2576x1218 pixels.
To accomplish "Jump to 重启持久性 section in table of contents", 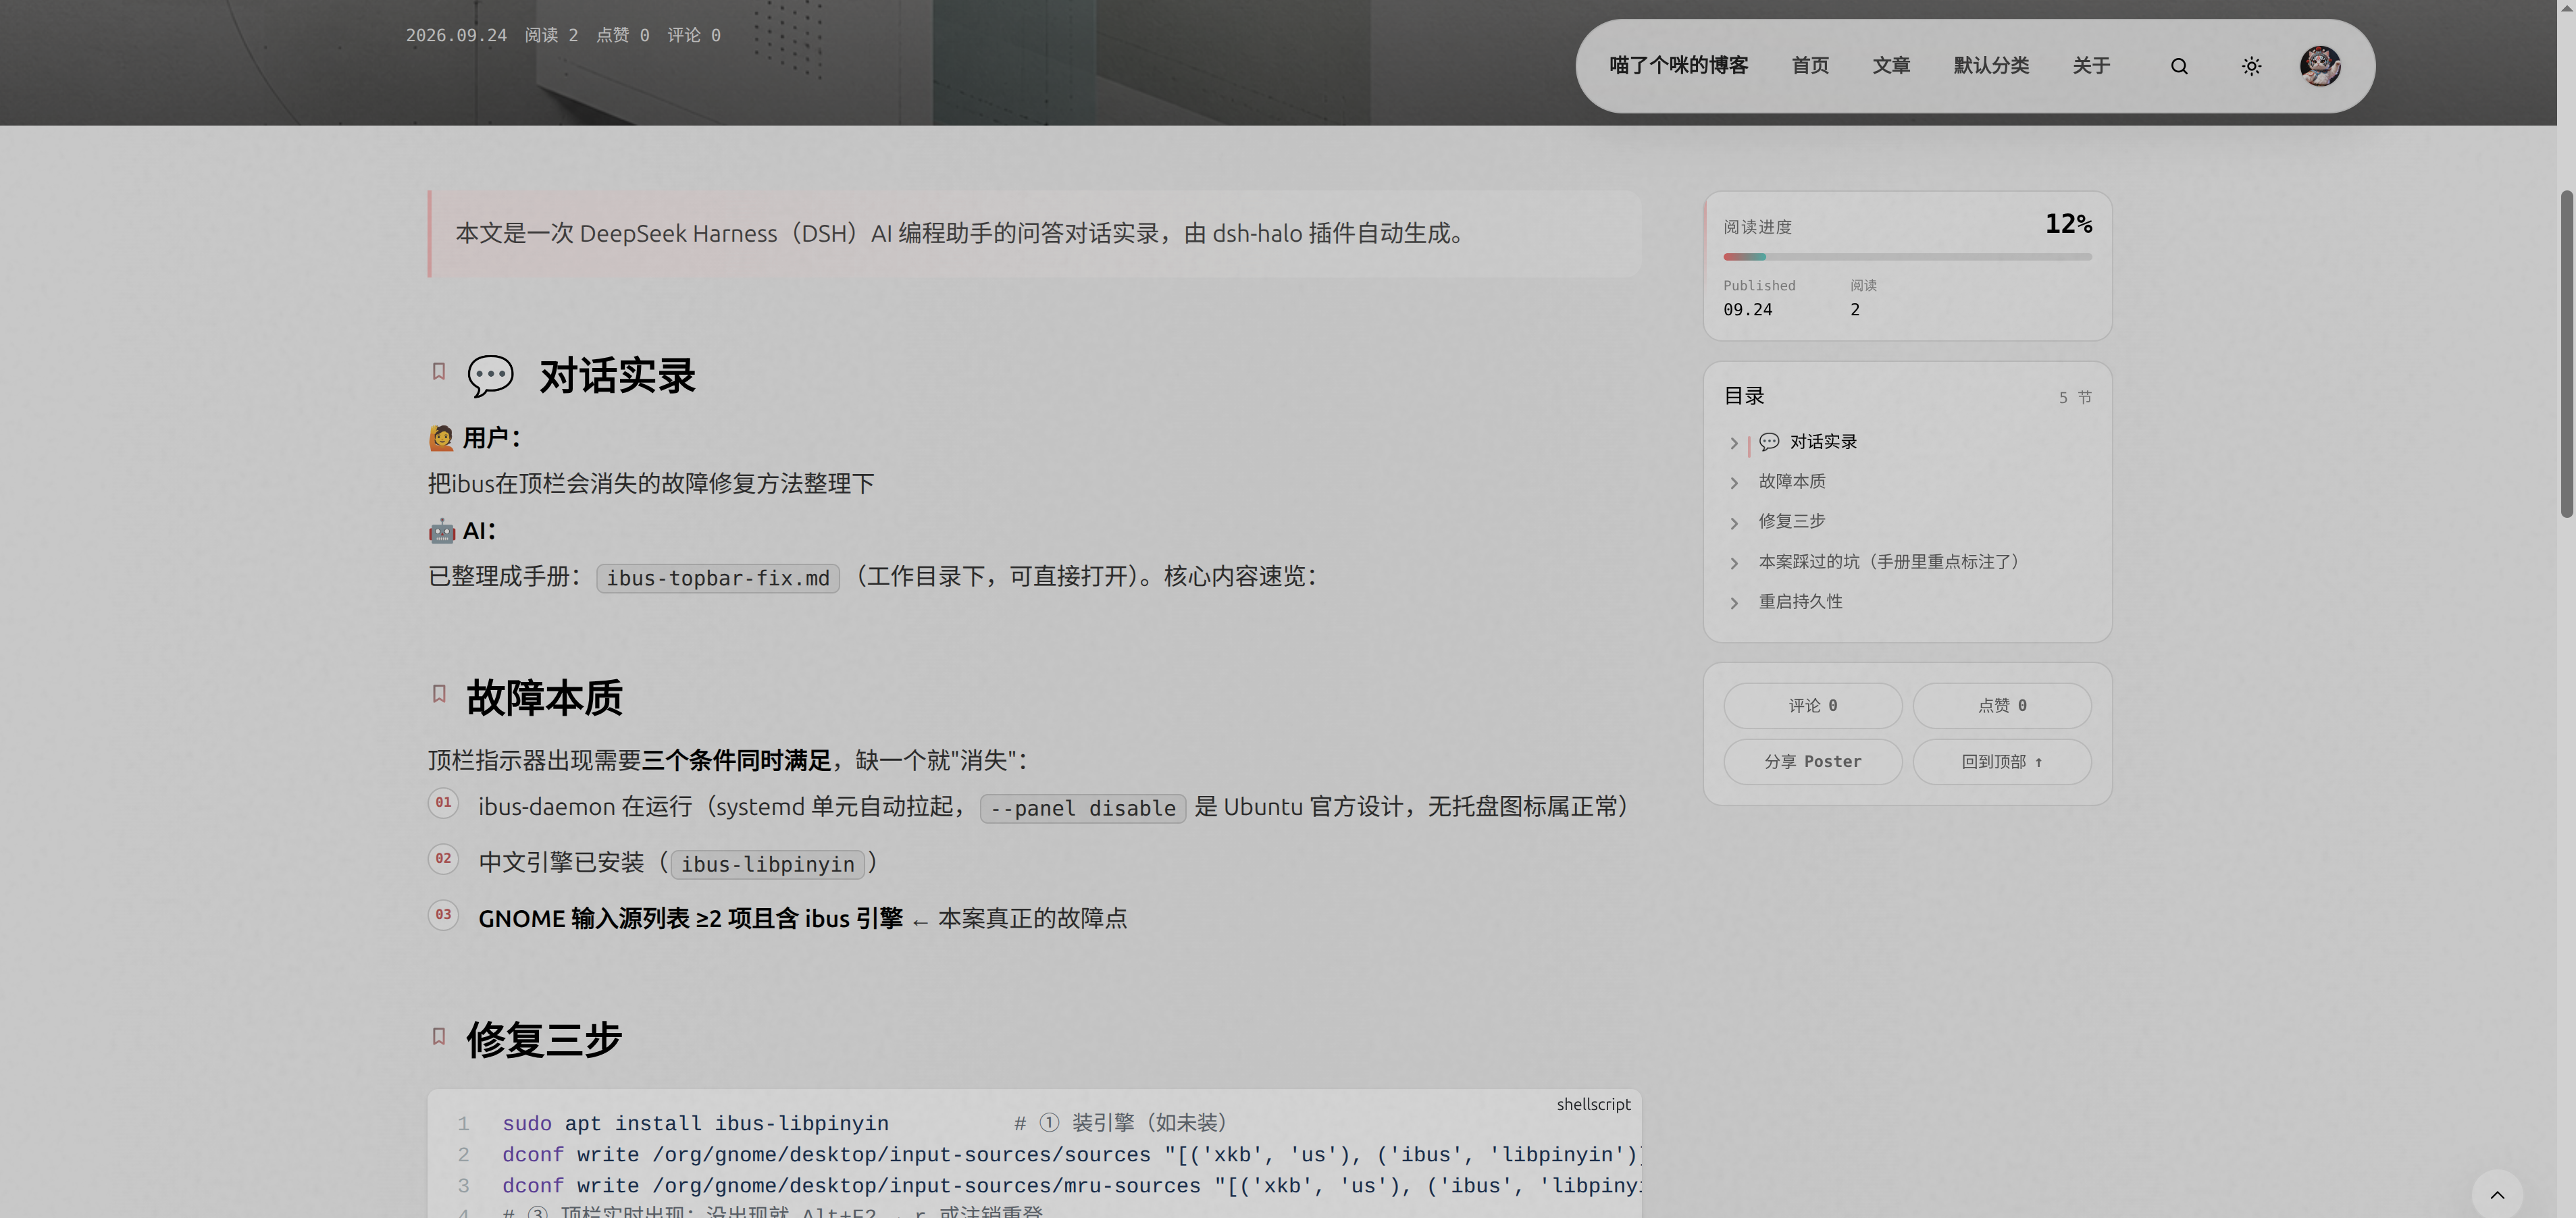I will pyautogui.click(x=1800, y=602).
